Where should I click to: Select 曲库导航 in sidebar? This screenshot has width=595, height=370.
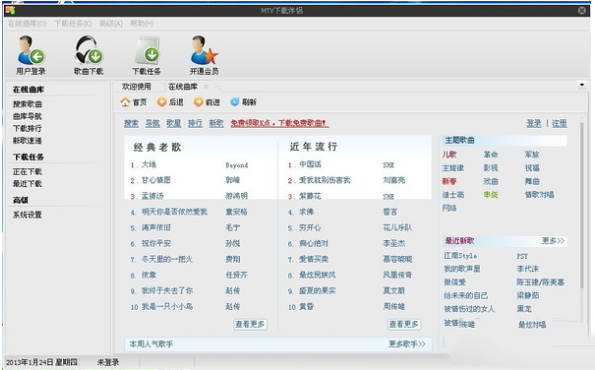click(27, 116)
